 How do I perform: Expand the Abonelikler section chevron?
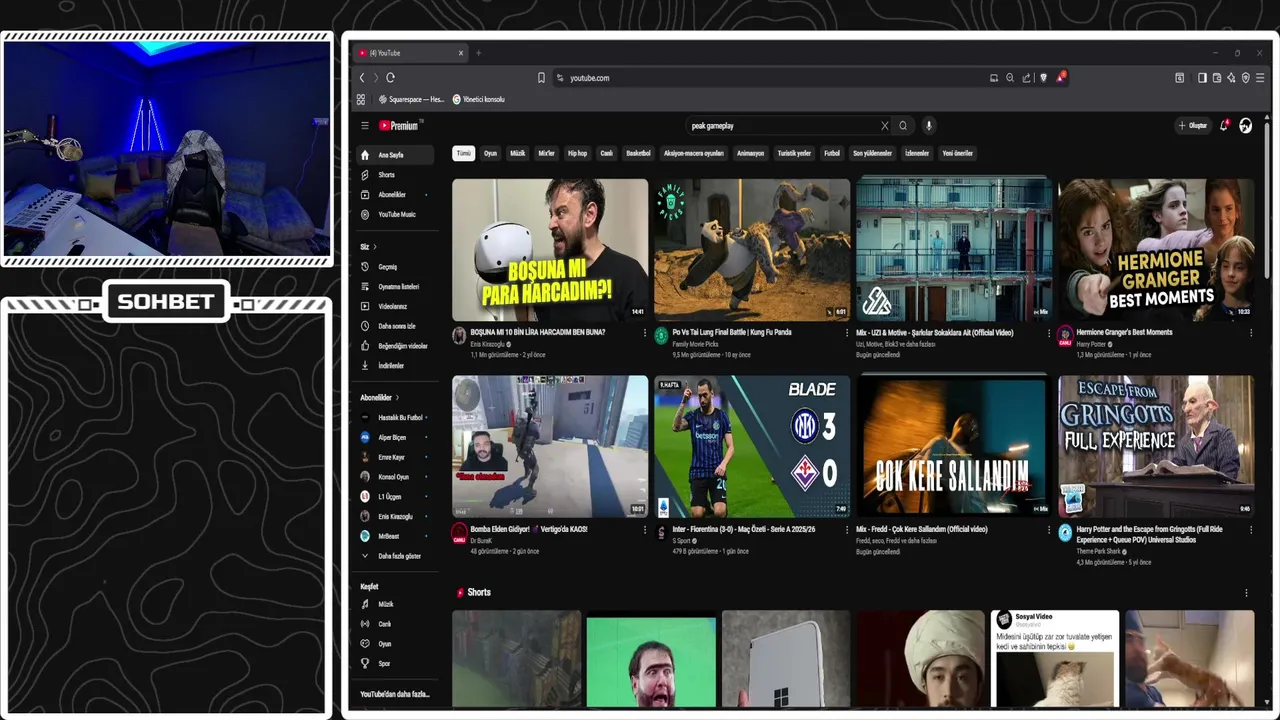(x=397, y=398)
